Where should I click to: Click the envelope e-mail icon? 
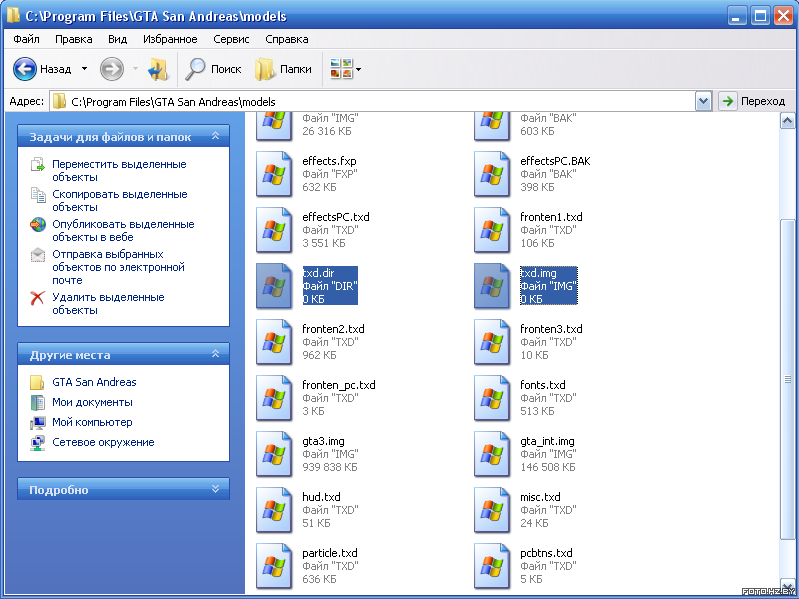[x=38, y=255]
